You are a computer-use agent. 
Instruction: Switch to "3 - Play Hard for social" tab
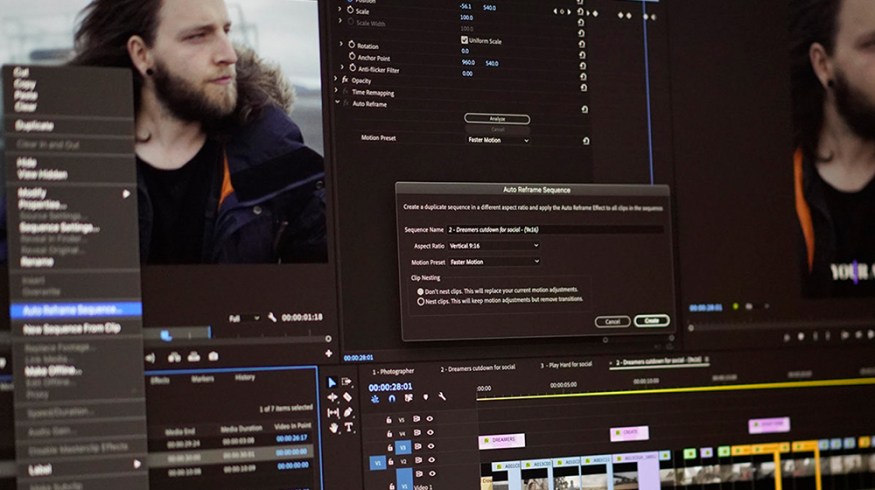(x=566, y=364)
